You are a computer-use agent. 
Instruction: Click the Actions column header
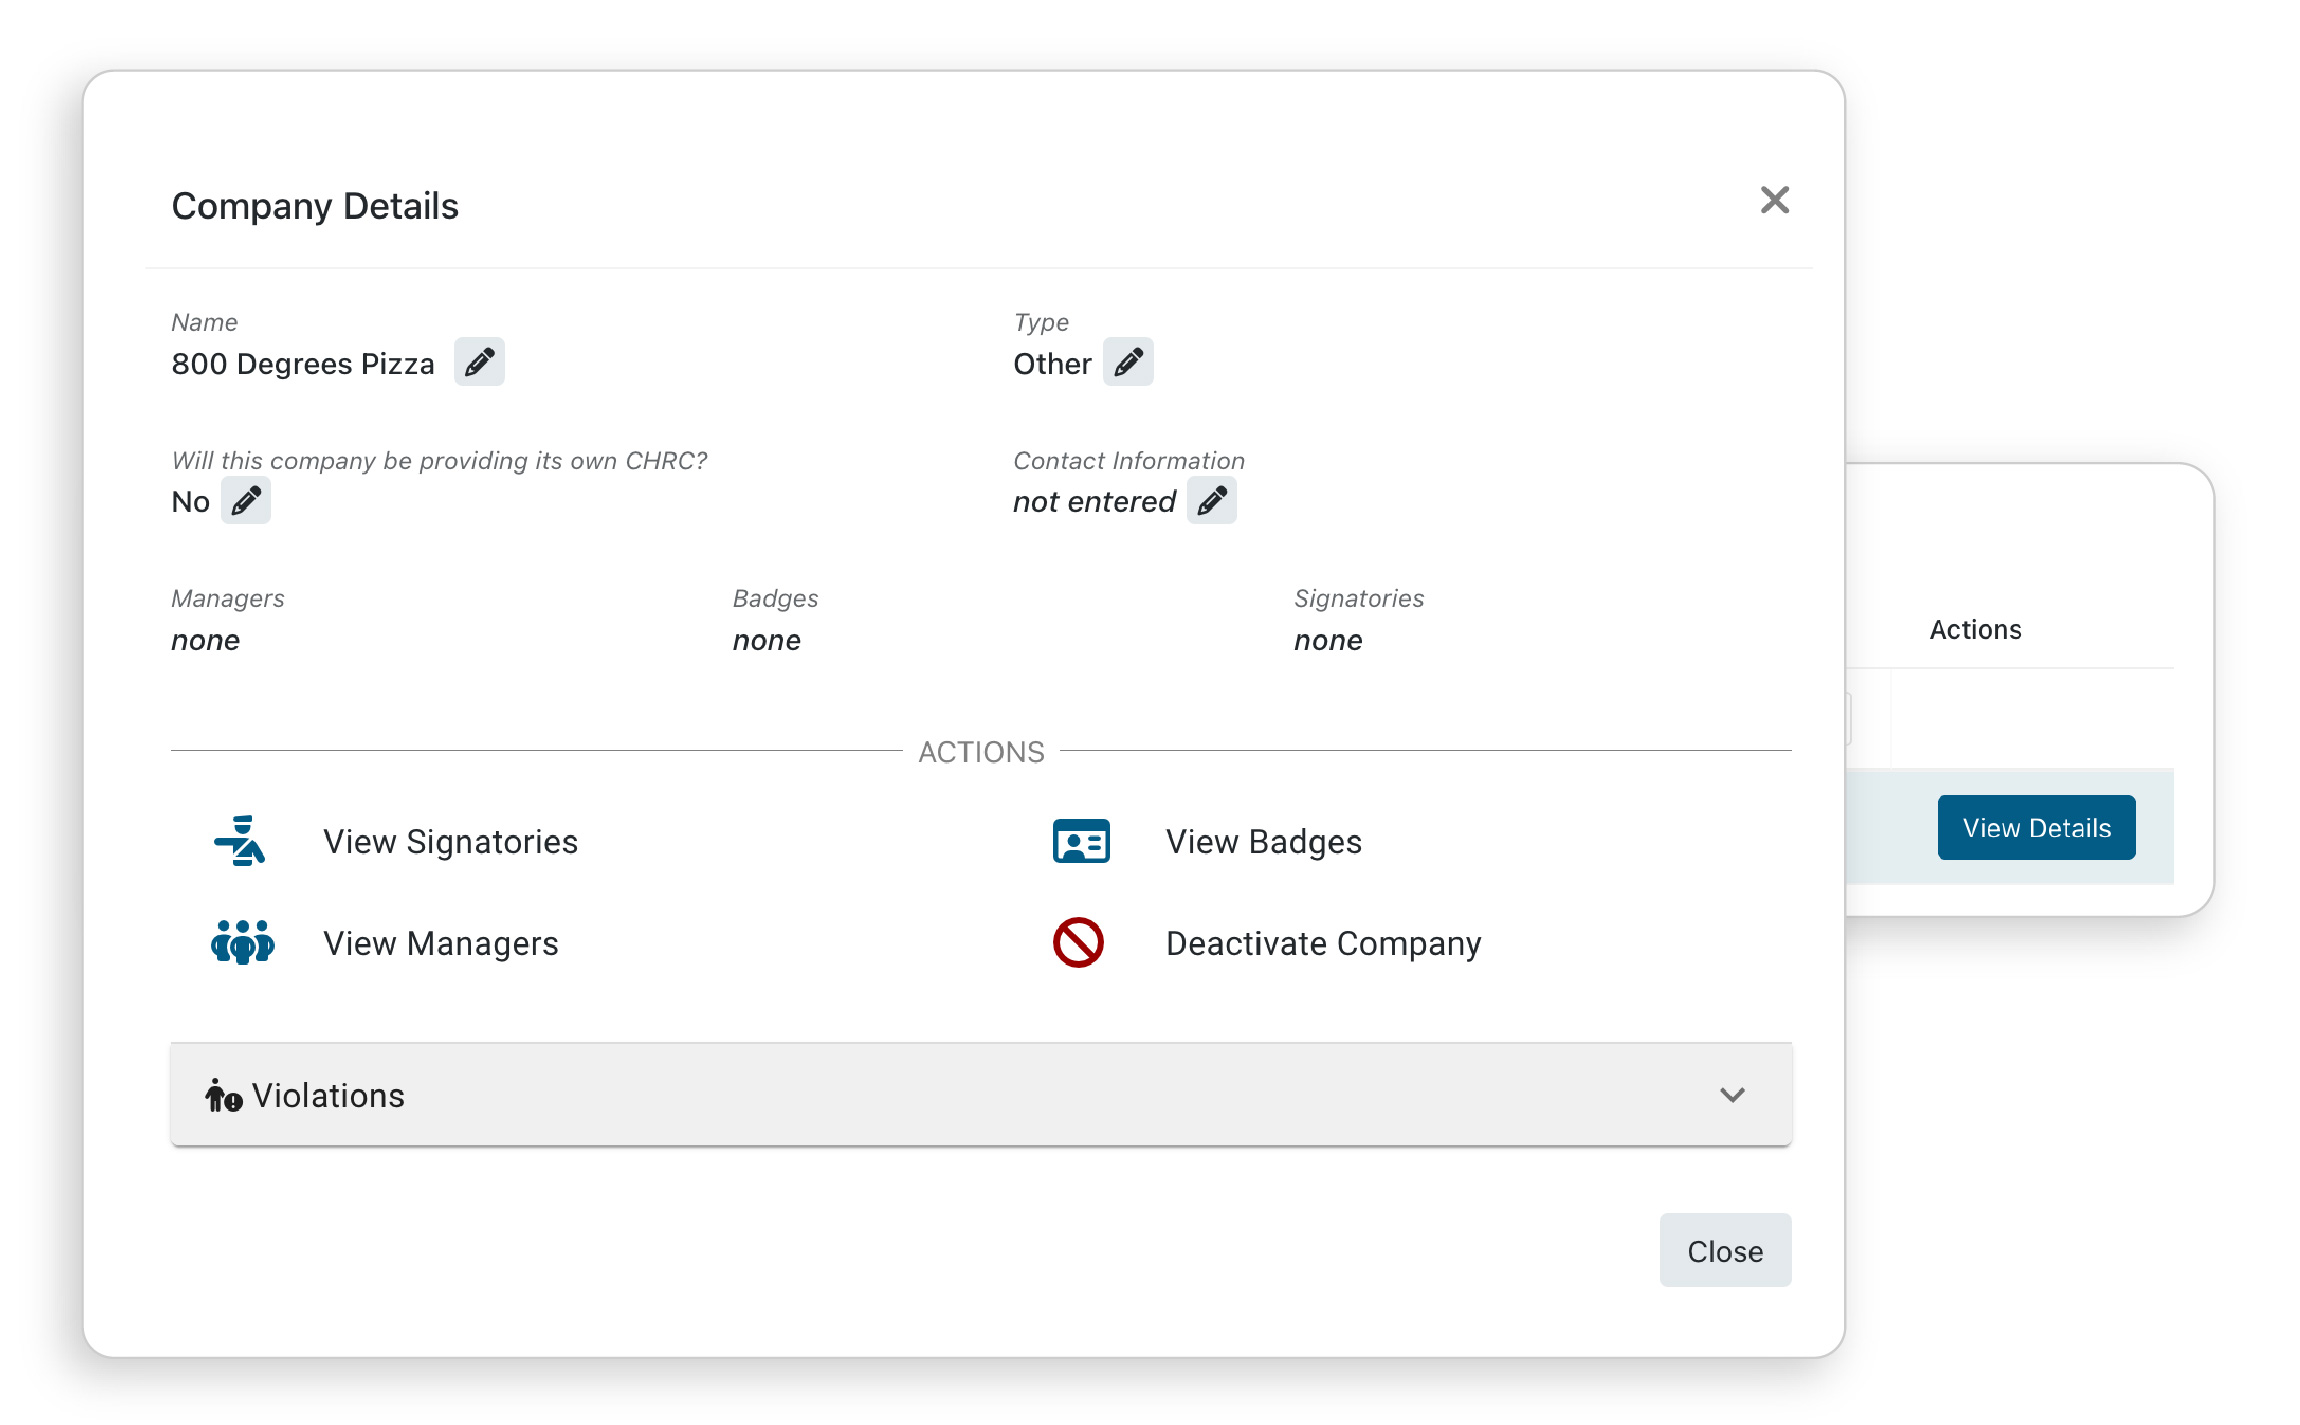1975,630
